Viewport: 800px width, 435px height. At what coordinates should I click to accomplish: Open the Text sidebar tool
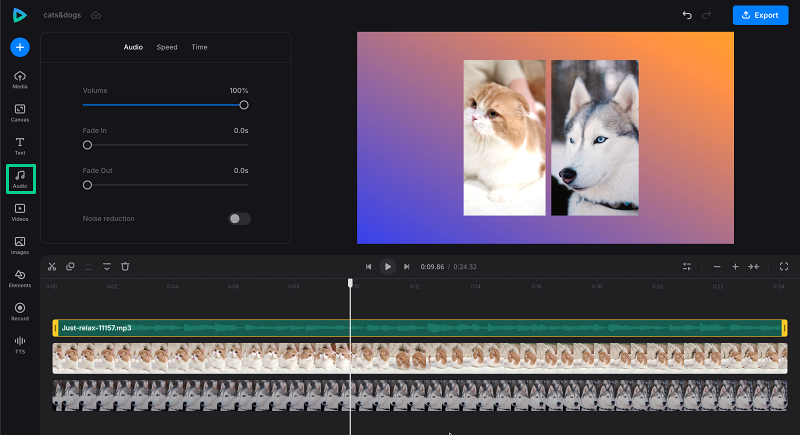[x=20, y=146]
